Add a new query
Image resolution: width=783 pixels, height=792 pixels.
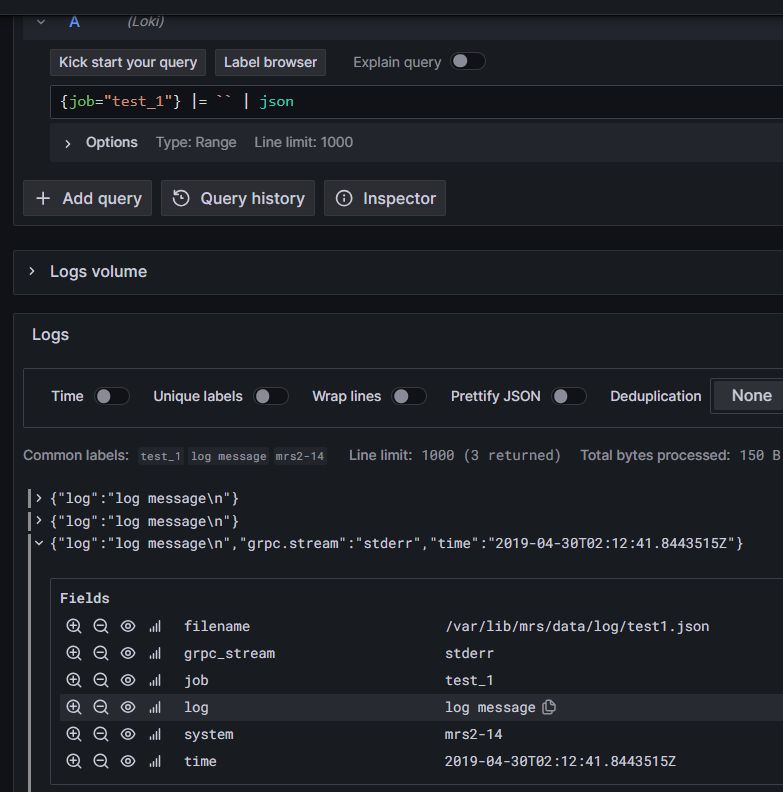[x=87, y=198]
